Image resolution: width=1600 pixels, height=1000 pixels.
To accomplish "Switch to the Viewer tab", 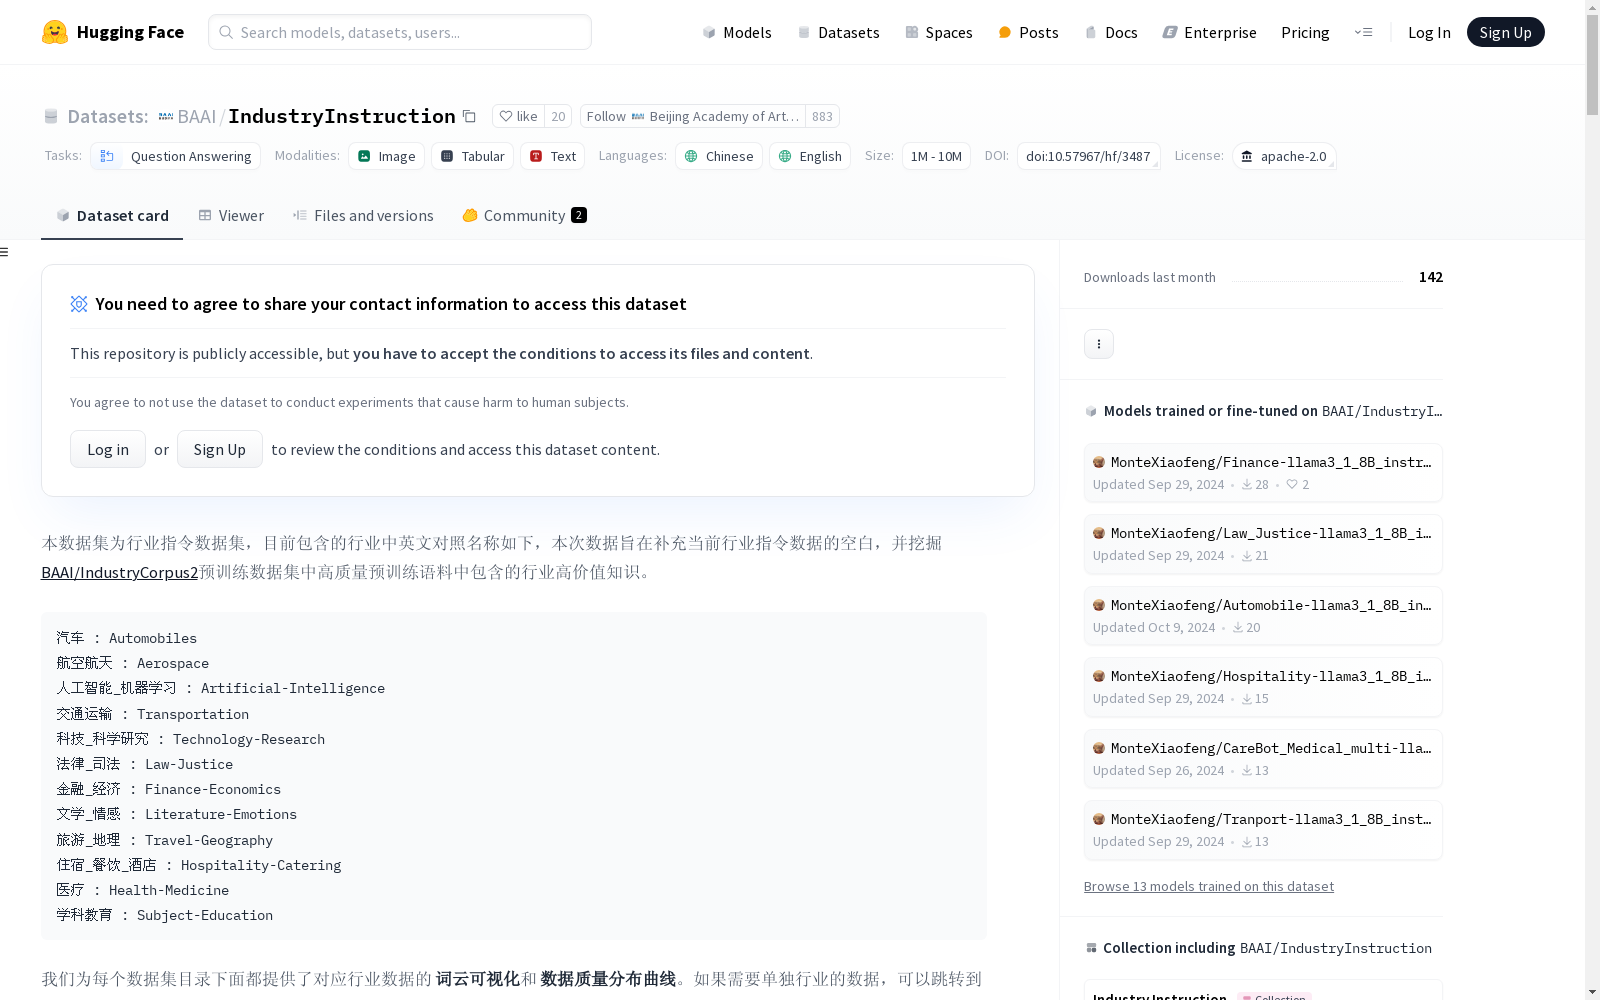I will [231, 215].
